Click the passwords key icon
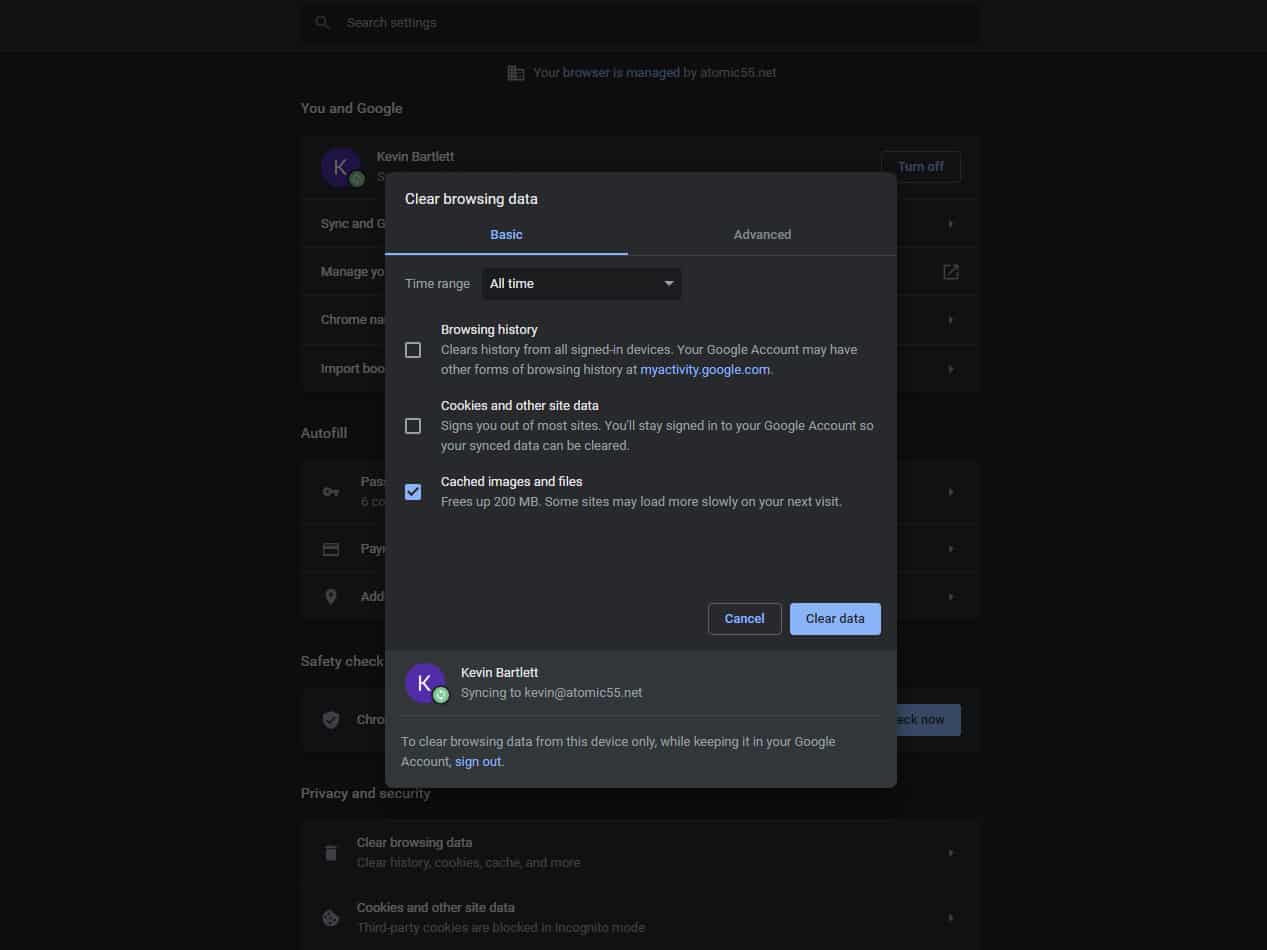The width and height of the screenshot is (1267, 950). [331, 492]
